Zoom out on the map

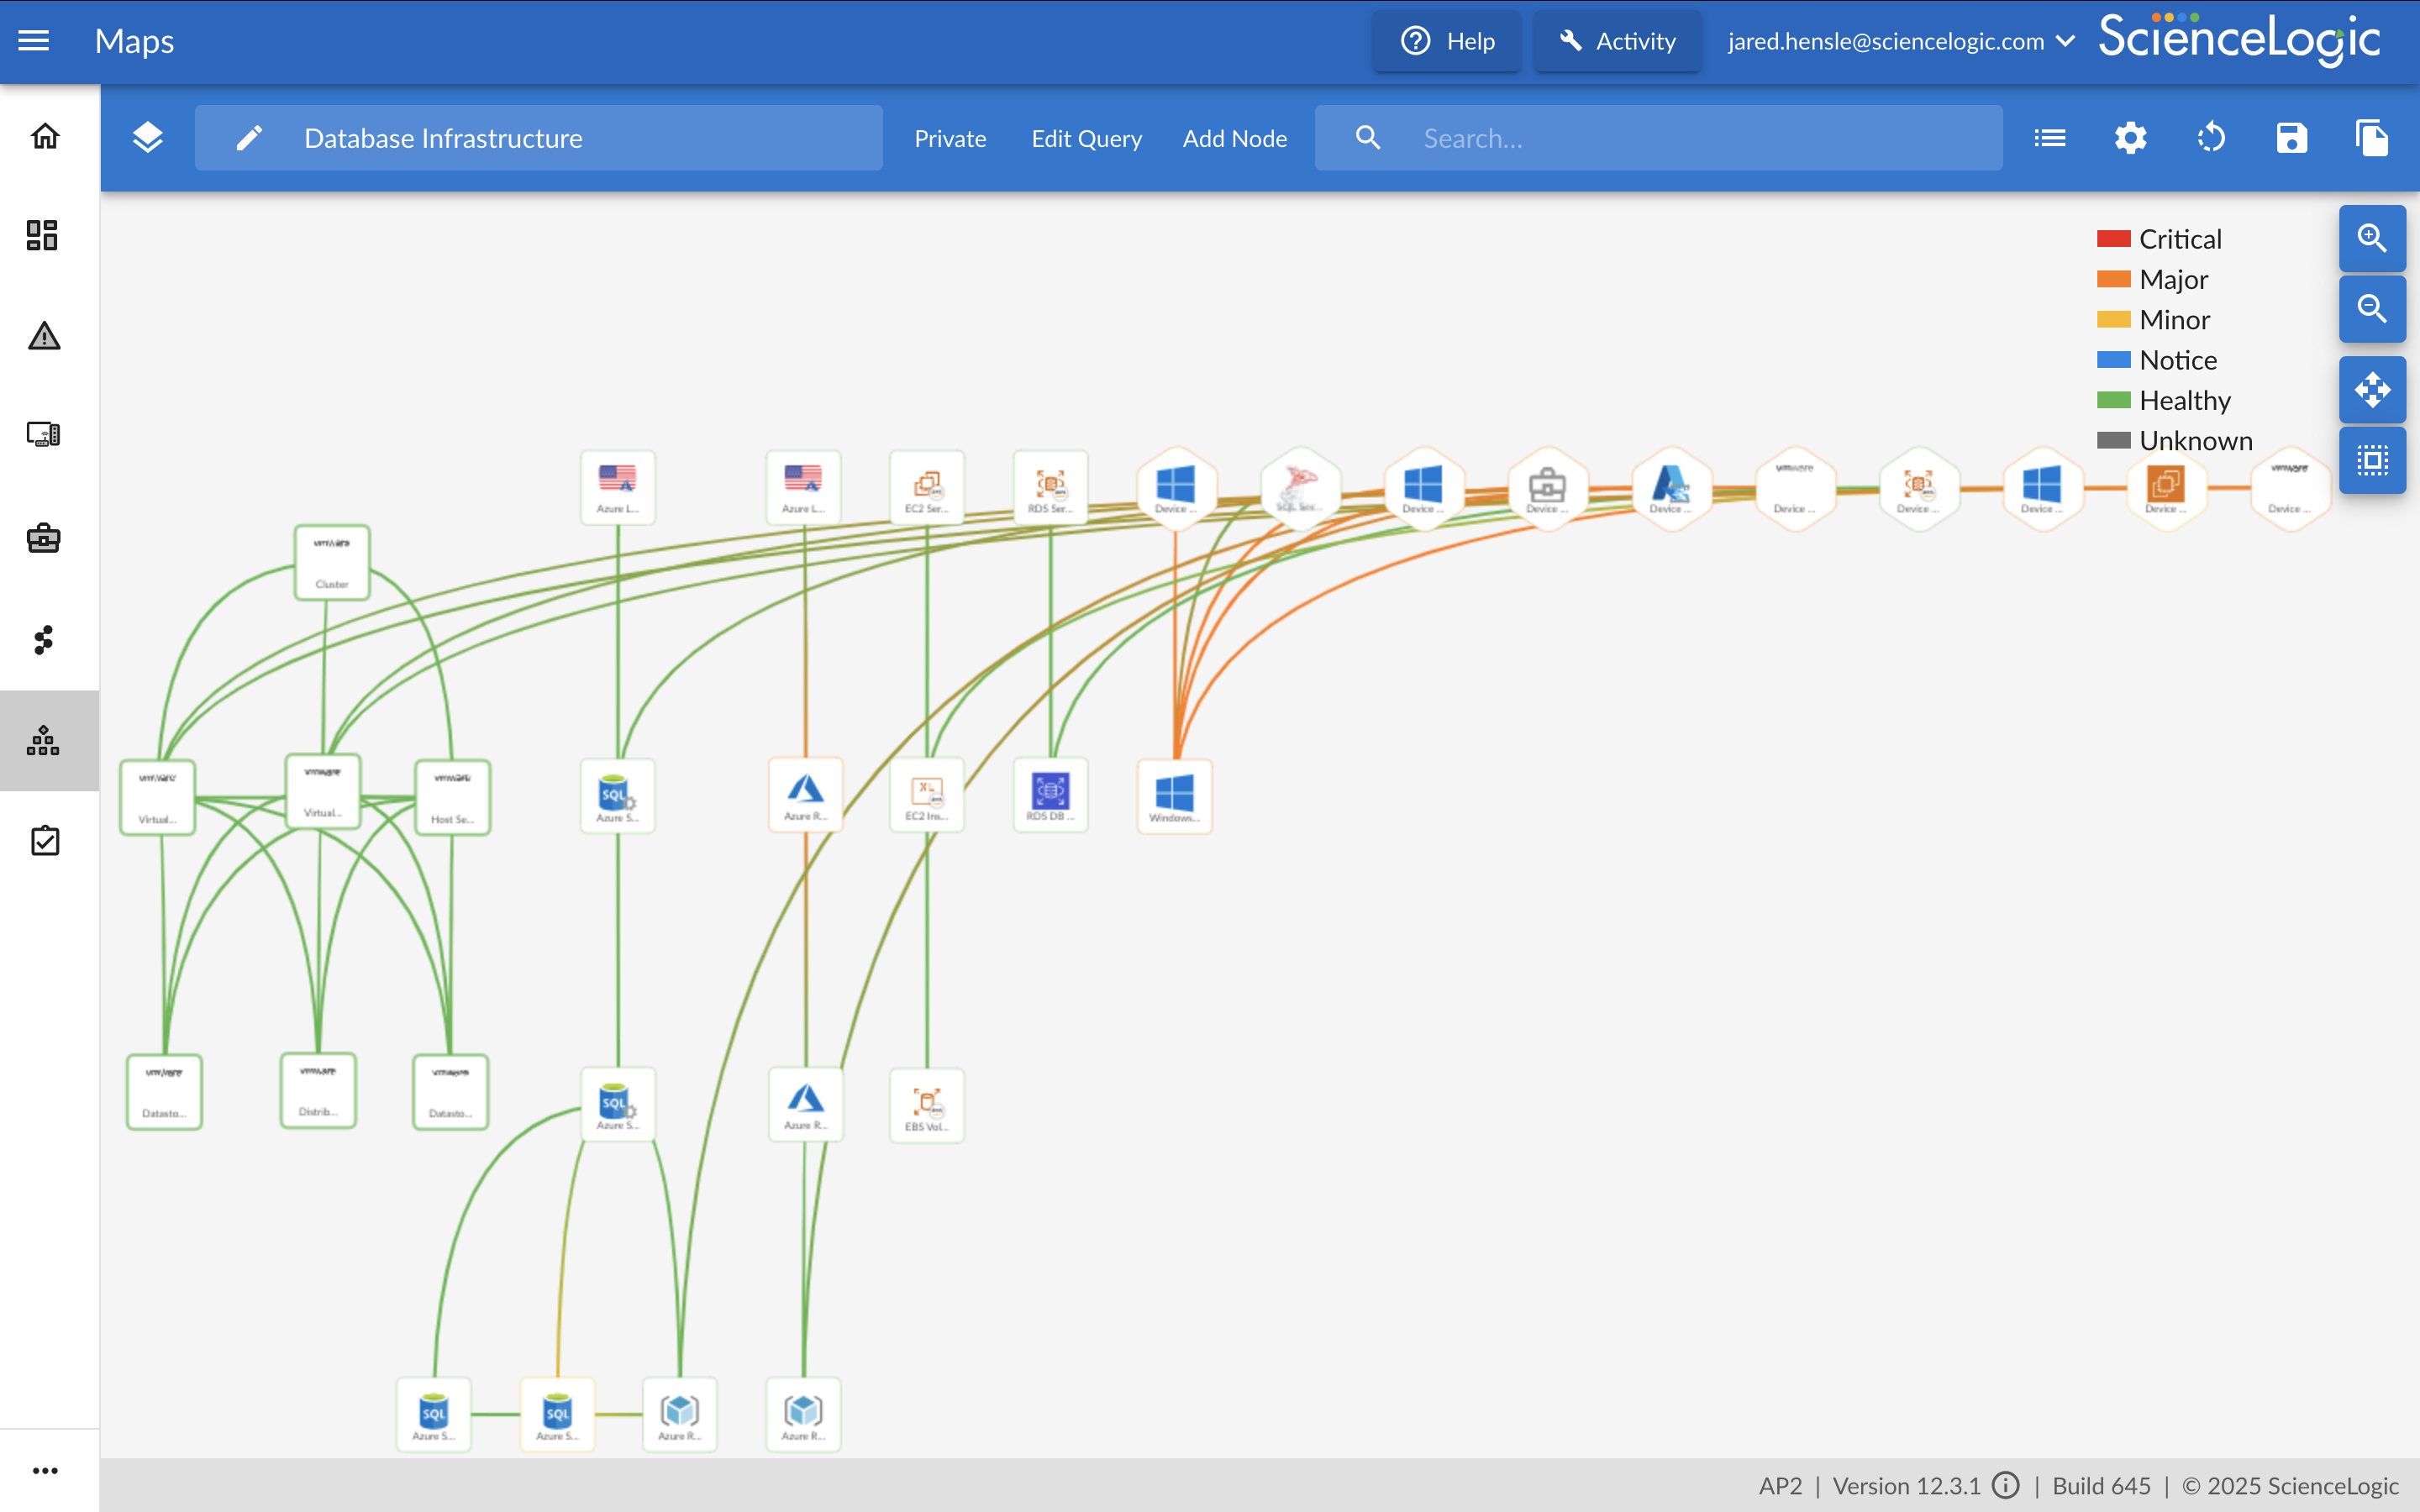pos(2372,309)
